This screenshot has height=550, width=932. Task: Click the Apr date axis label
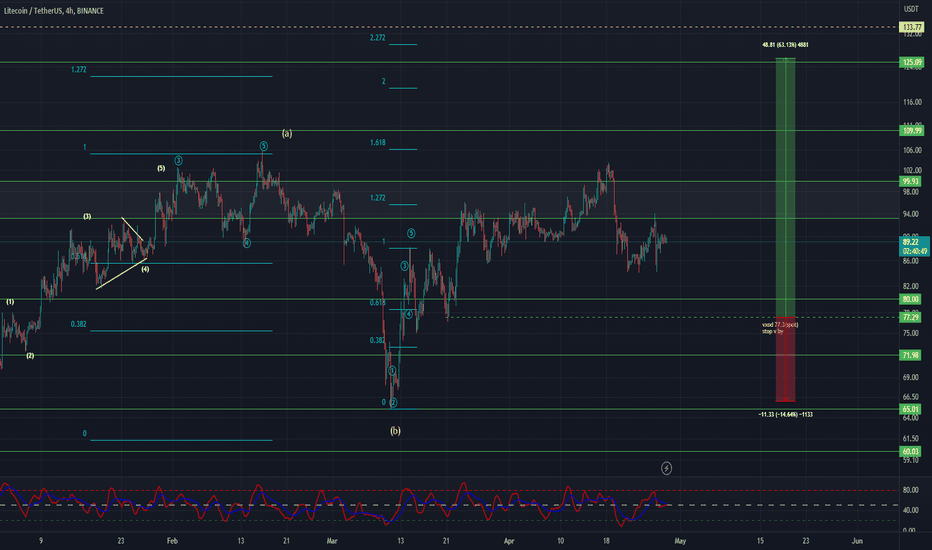[x=509, y=541]
